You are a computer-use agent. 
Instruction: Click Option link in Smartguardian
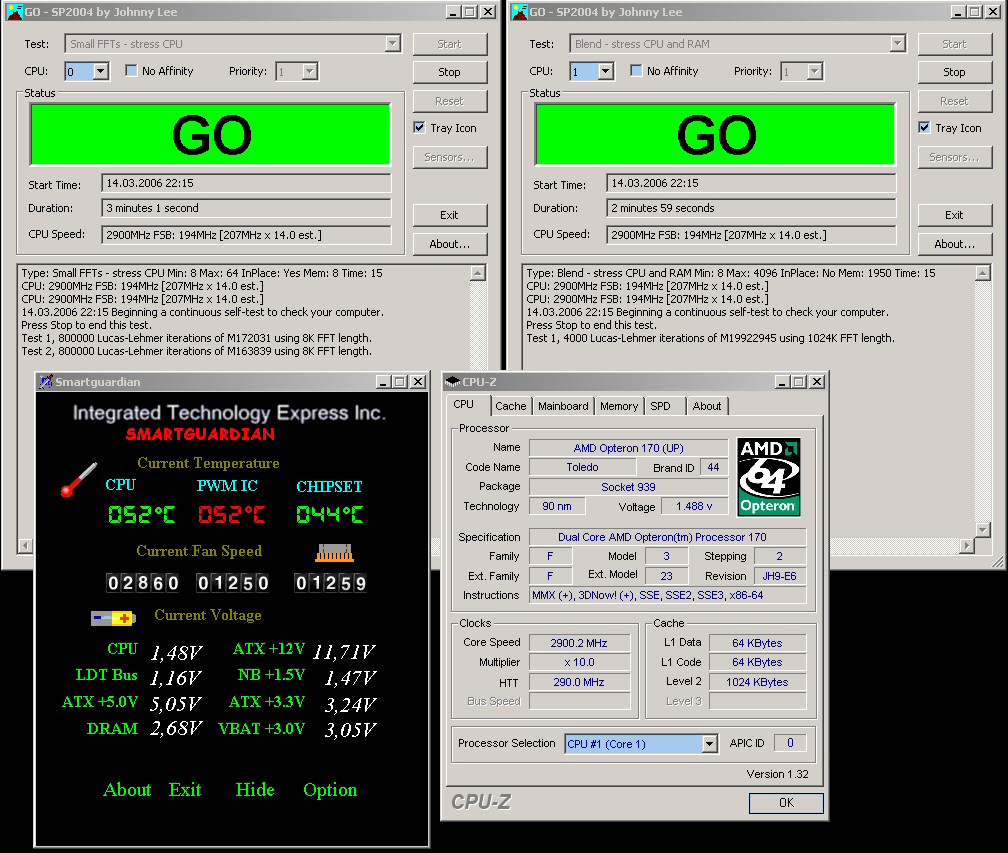(x=330, y=790)
